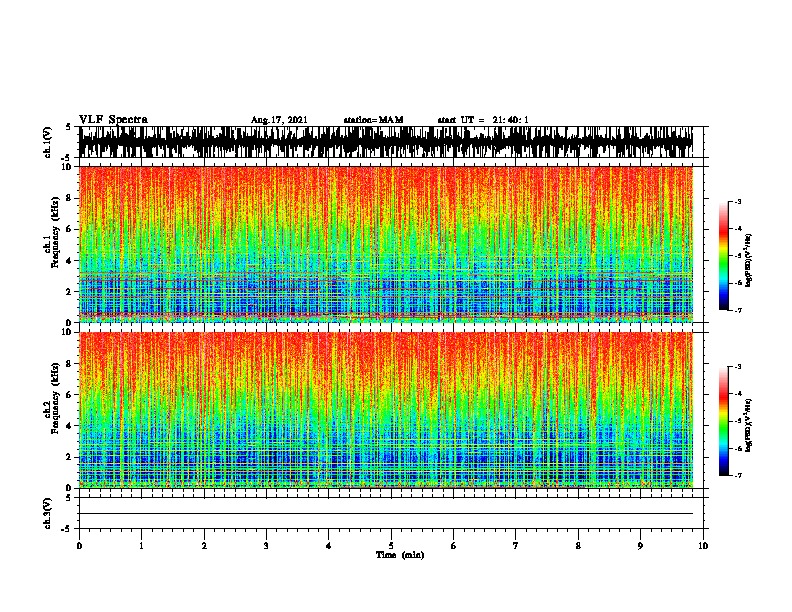Click the "Time (min)" axis label

(x=400, y=555)
